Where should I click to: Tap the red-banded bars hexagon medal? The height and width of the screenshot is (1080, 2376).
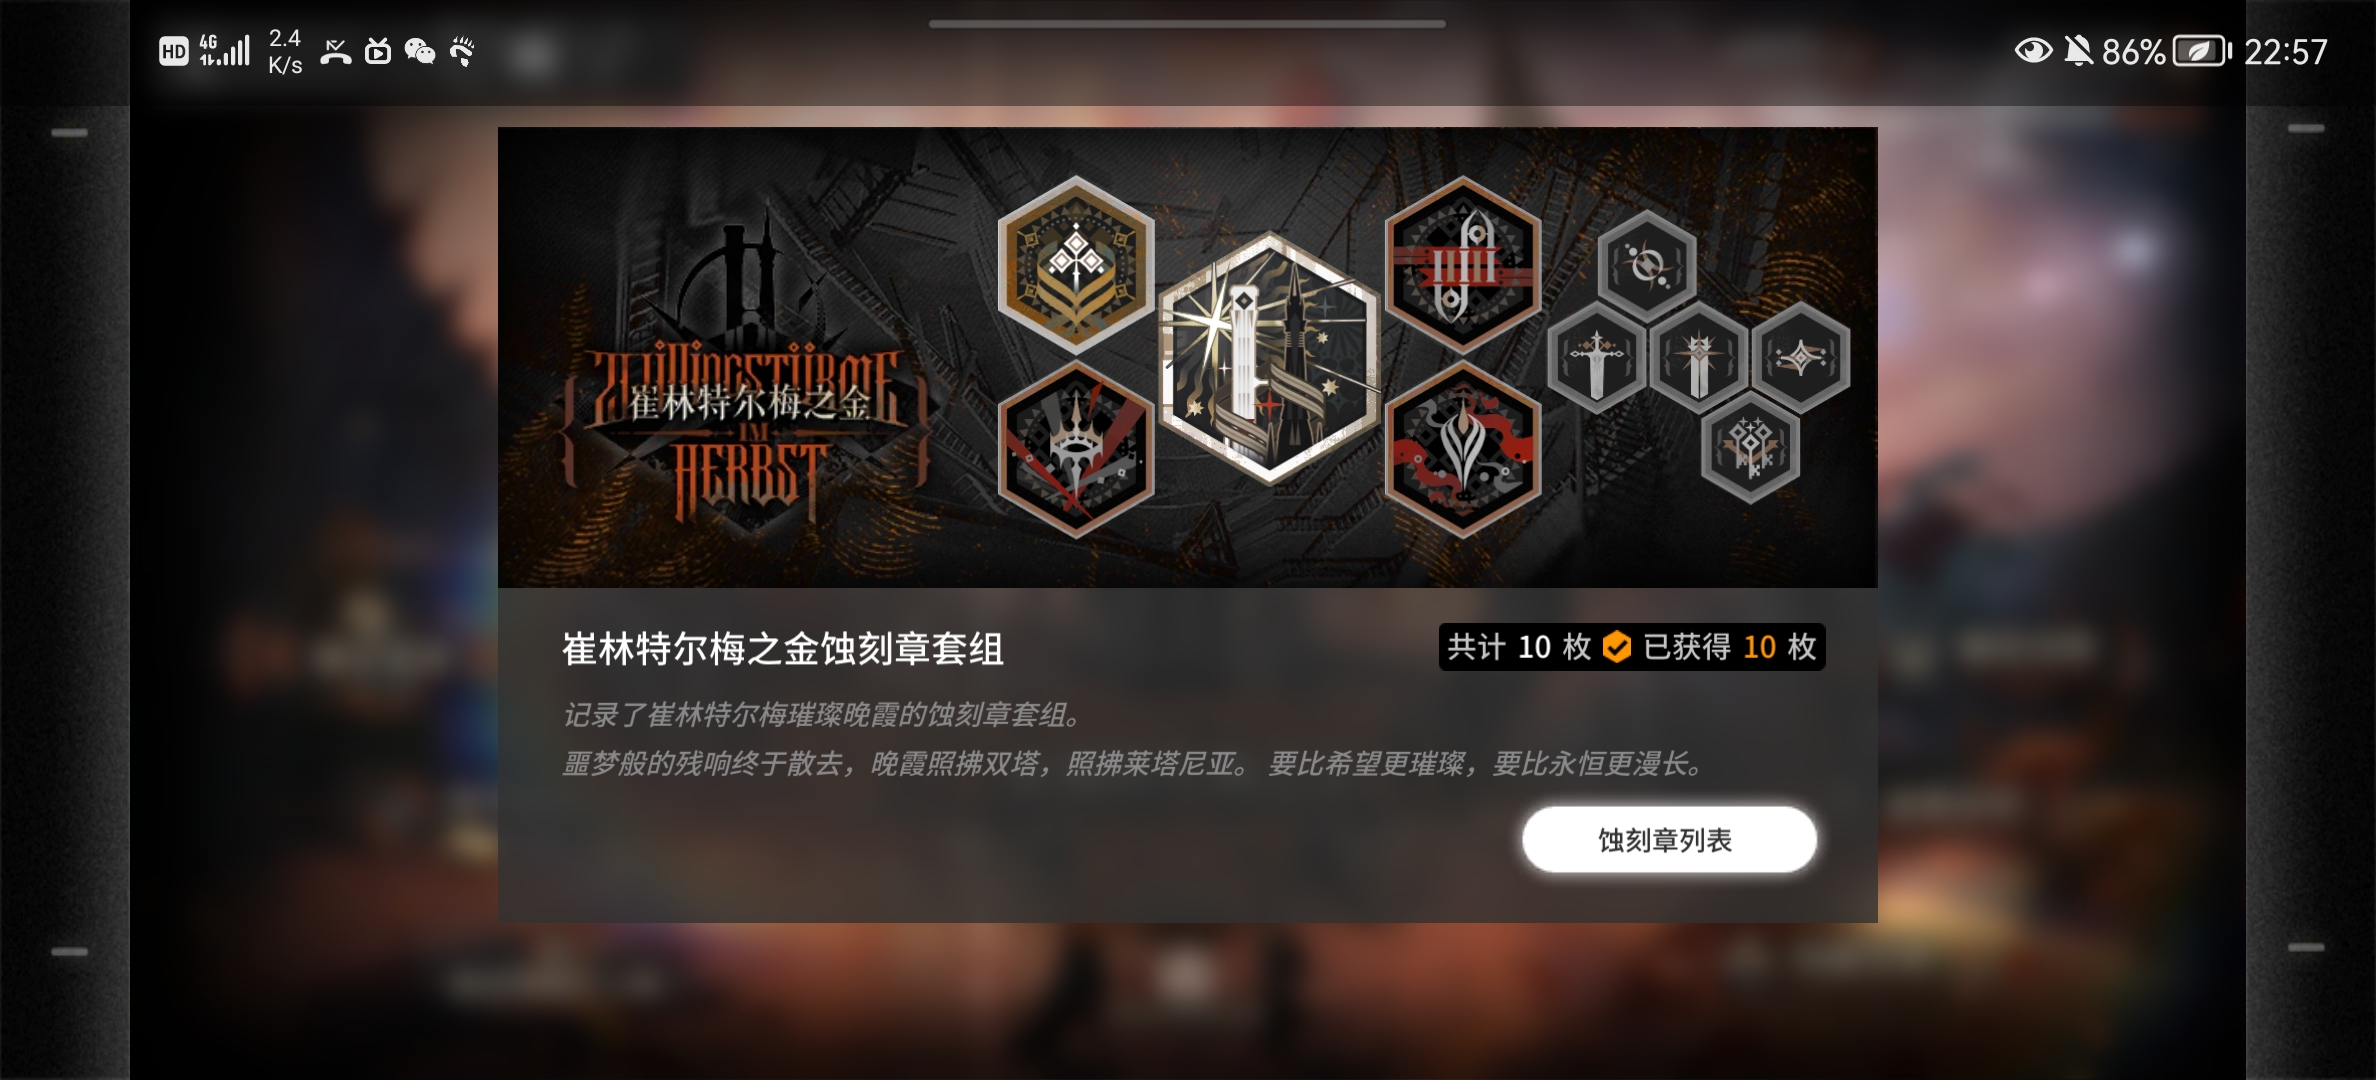(1463, 265)
